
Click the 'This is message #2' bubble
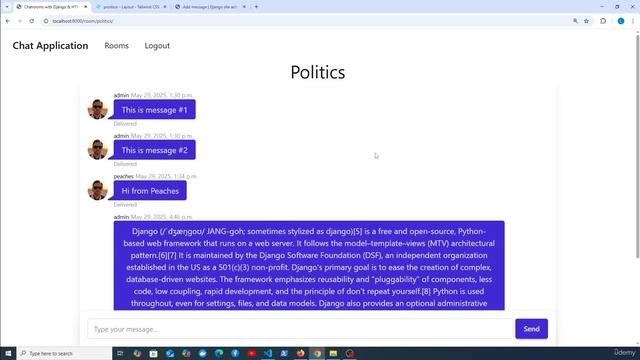click(x=154, y=150)
